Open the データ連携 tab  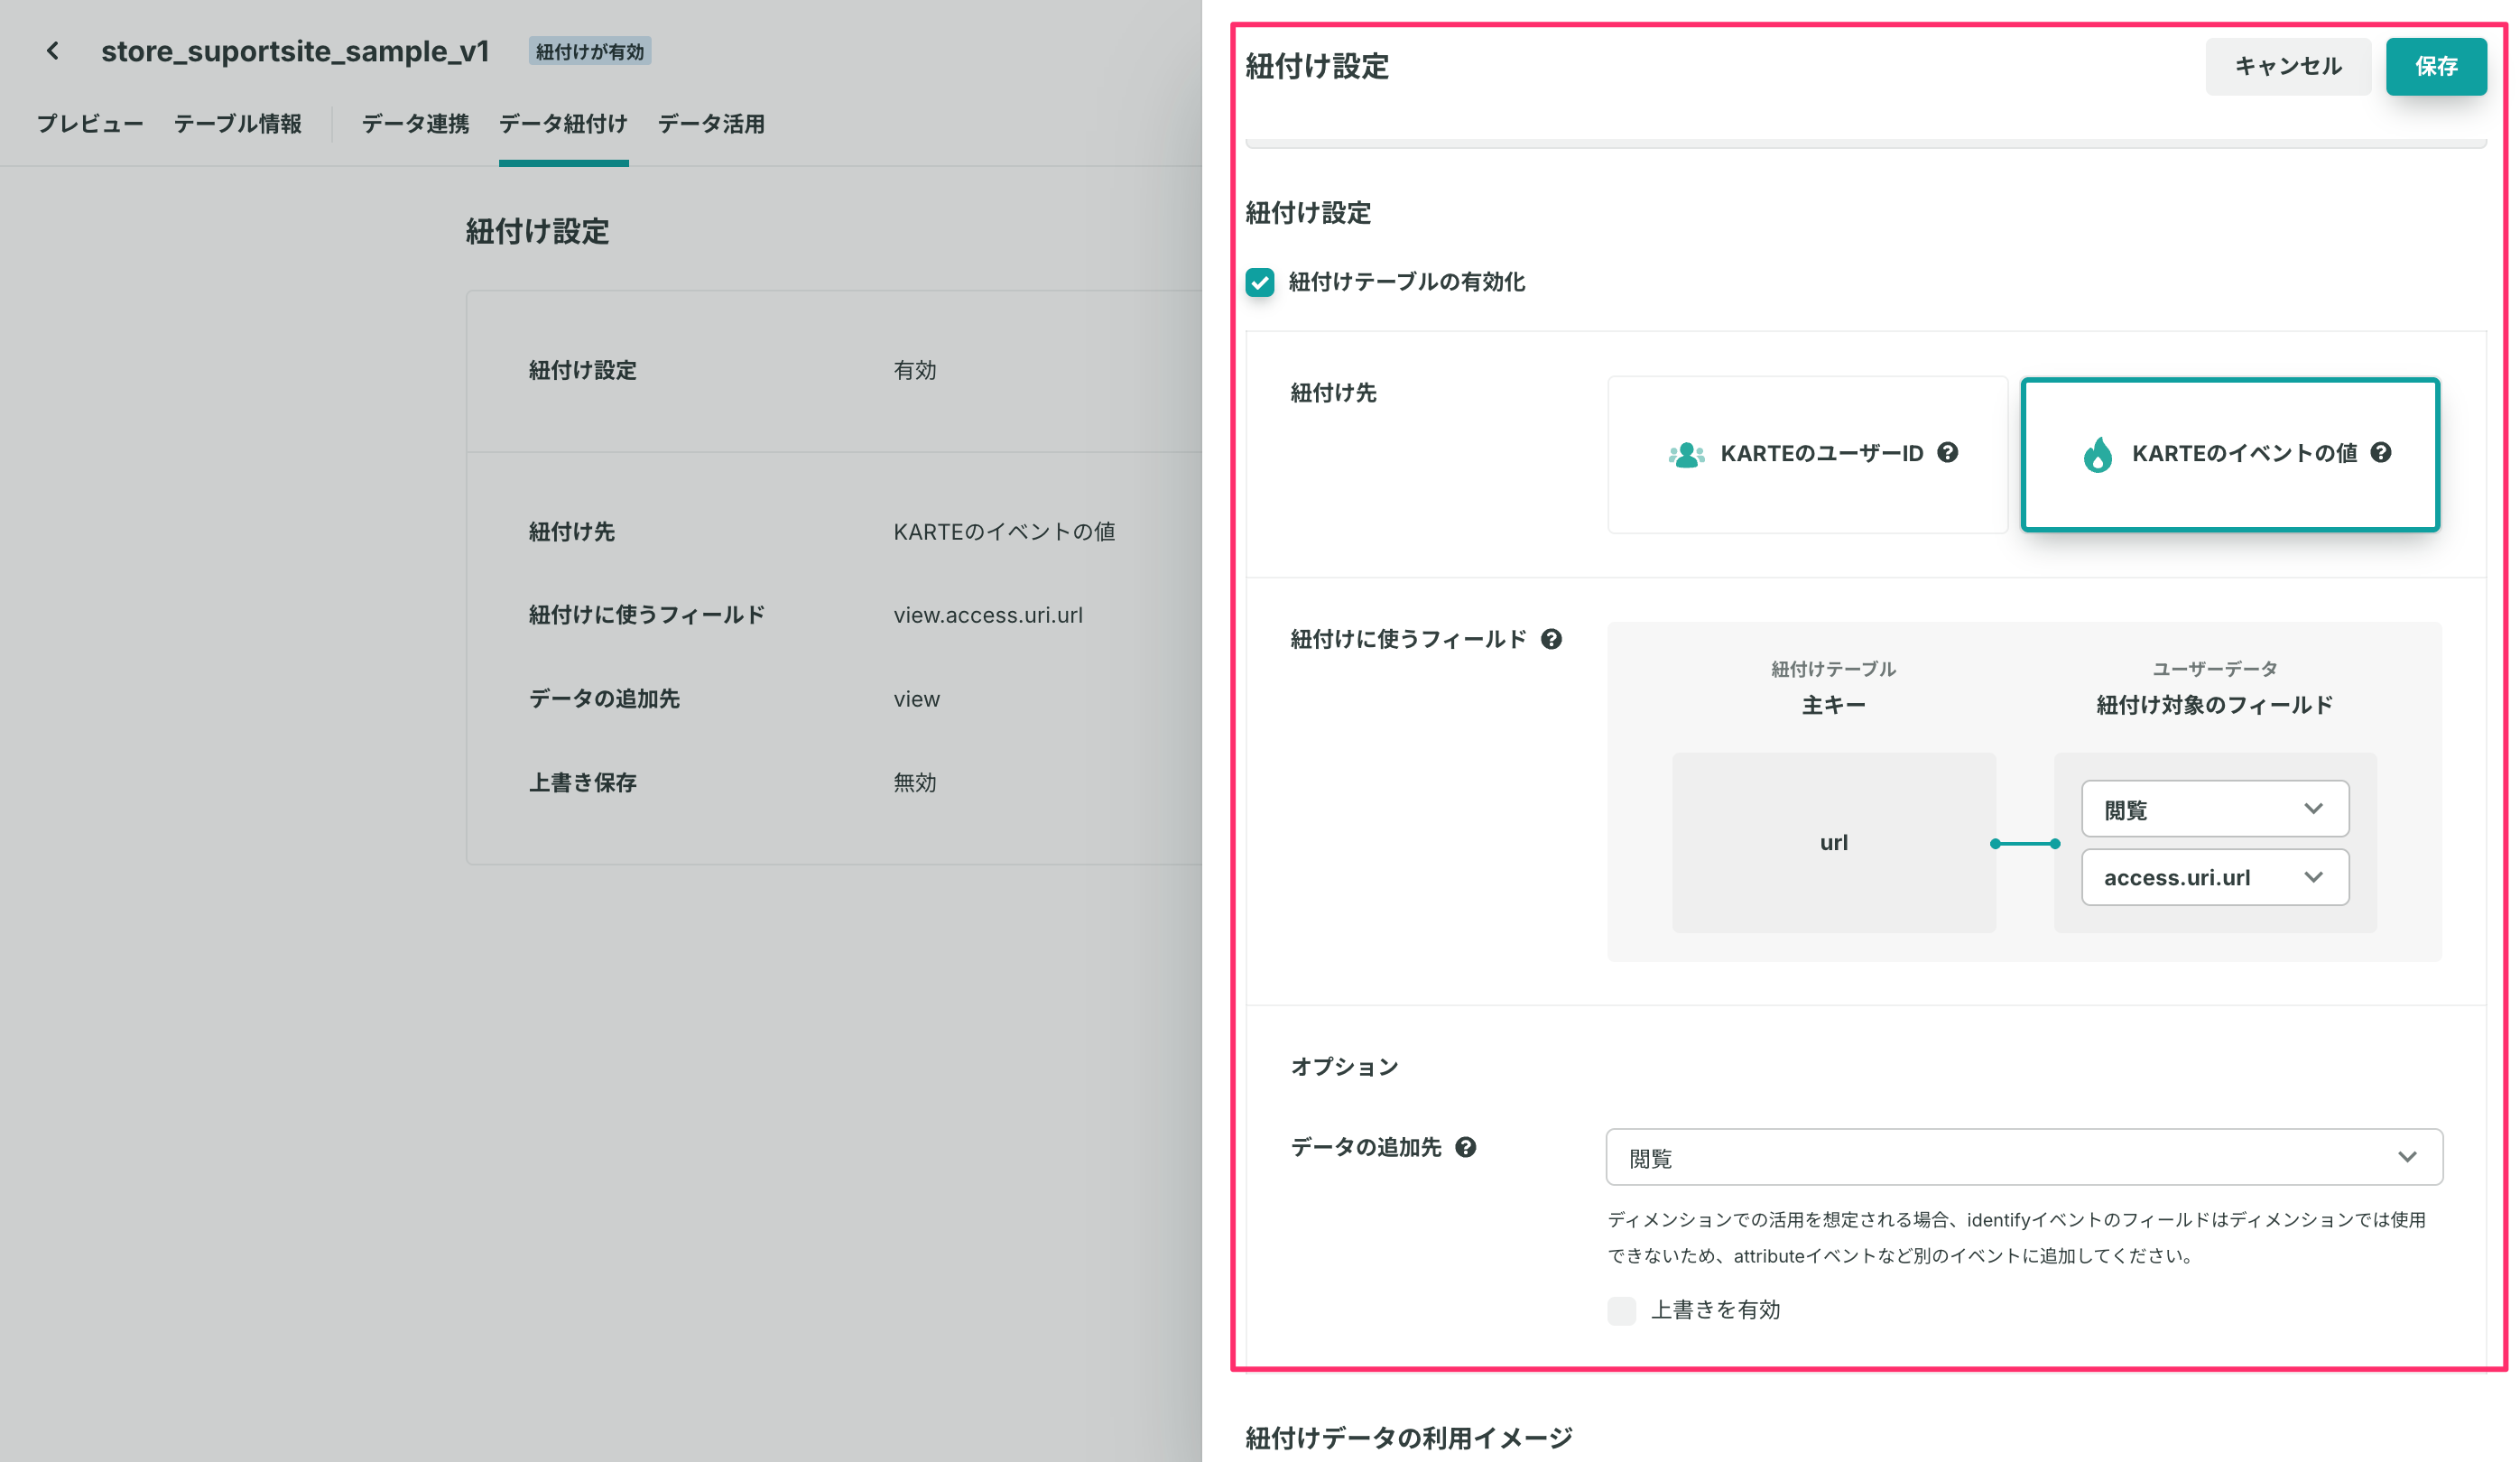[x=415, y=124]
